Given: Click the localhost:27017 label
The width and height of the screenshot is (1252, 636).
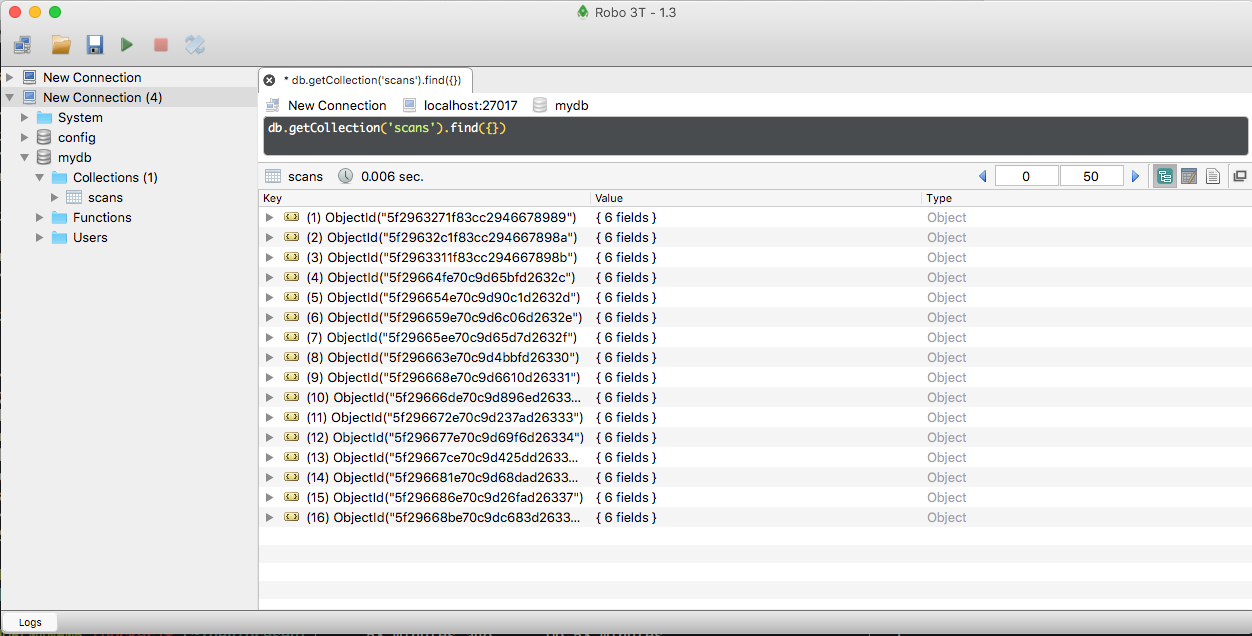Looking at the screenshot, I should (x=471, y=105).
